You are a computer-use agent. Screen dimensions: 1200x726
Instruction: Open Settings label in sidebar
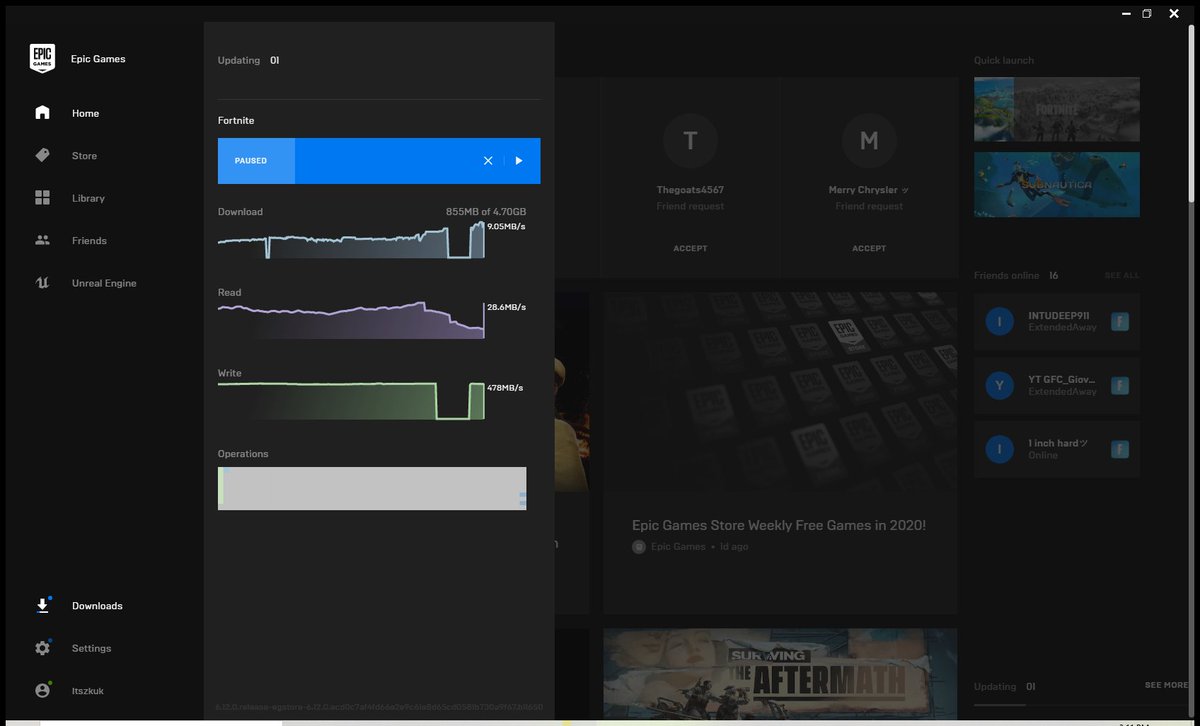coord(91,648)
